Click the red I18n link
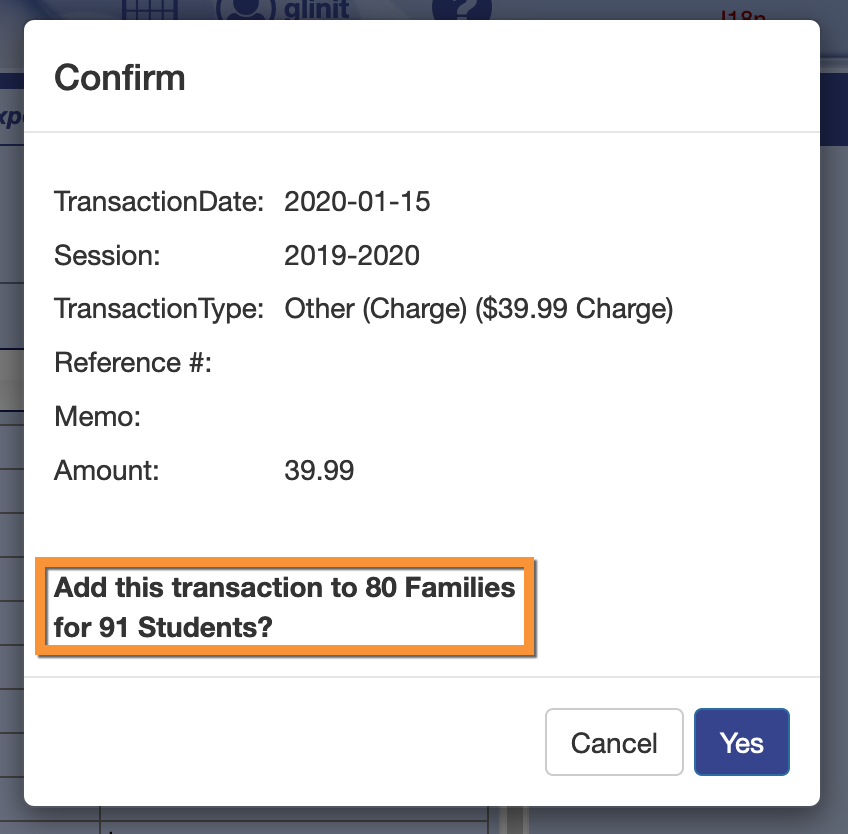The height and width of the screenshot is (834, 848). [x=742, y=15]
